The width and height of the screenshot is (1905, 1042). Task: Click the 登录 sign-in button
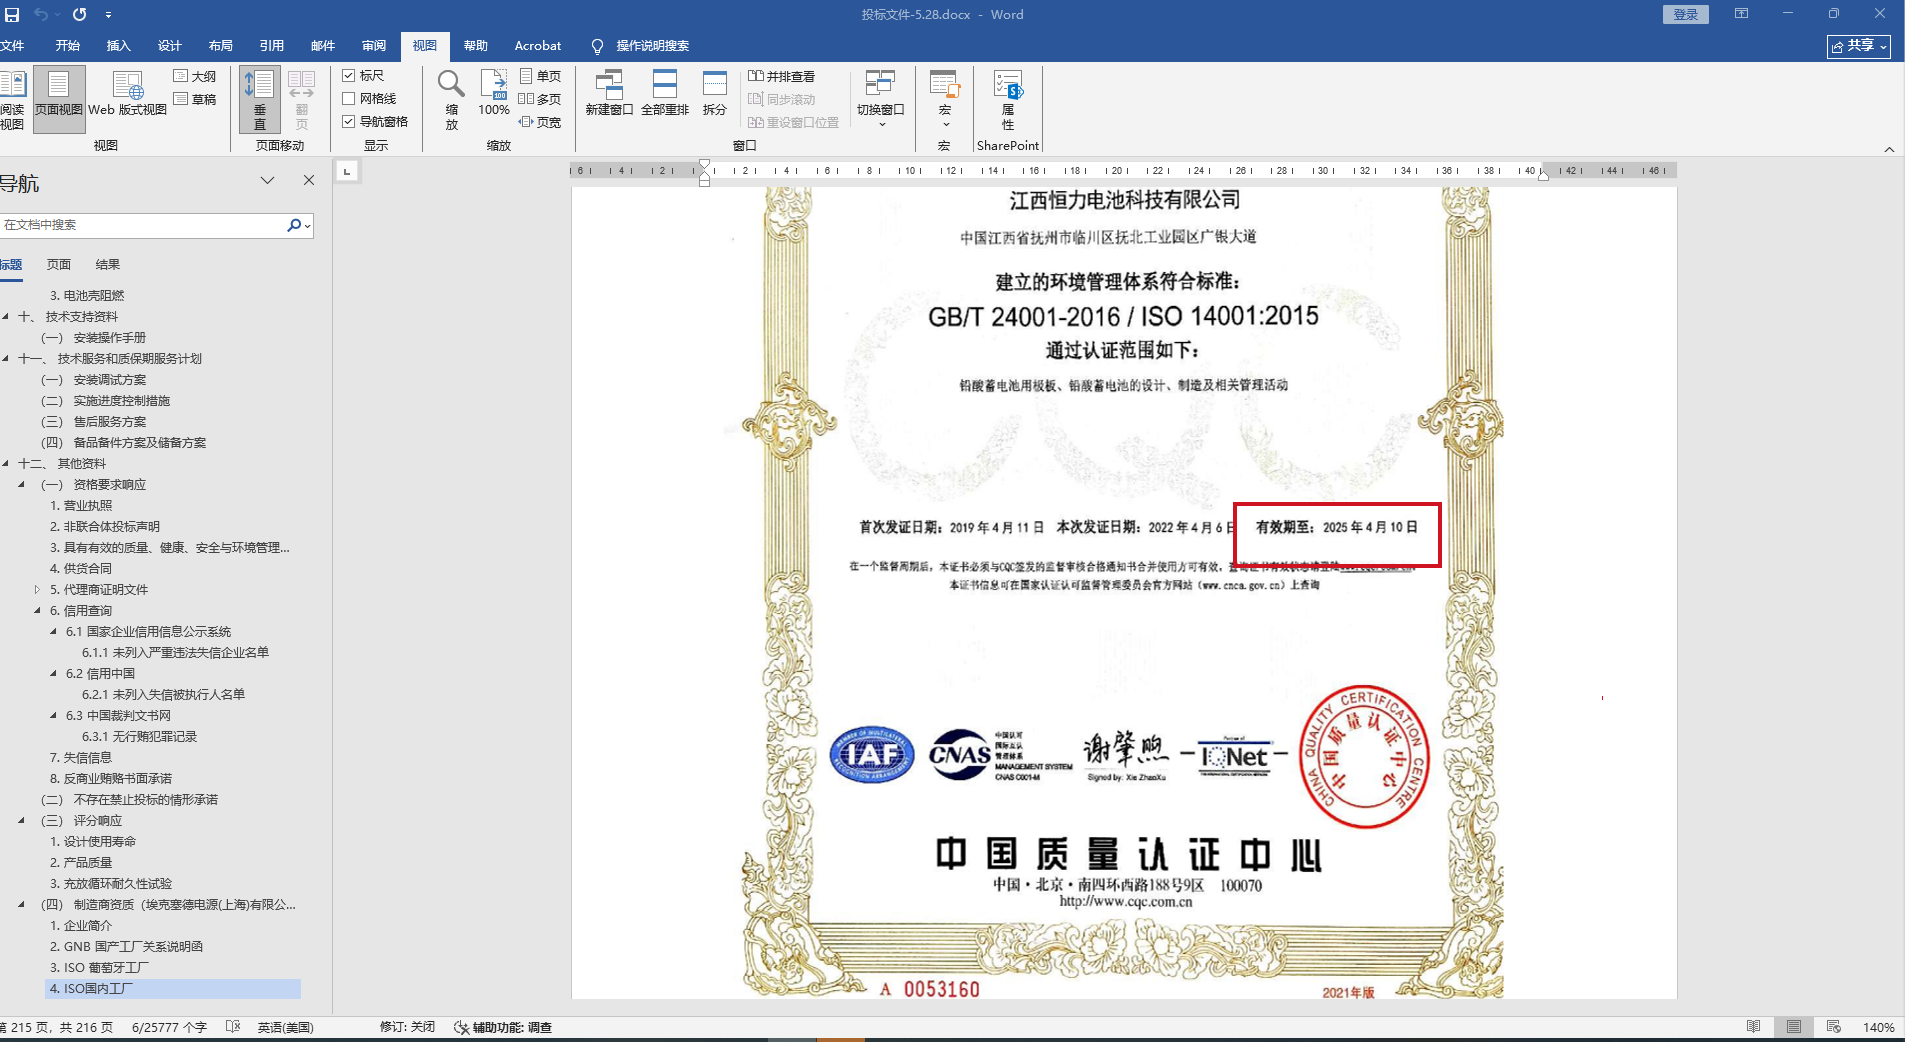[x=1686, y=14]
